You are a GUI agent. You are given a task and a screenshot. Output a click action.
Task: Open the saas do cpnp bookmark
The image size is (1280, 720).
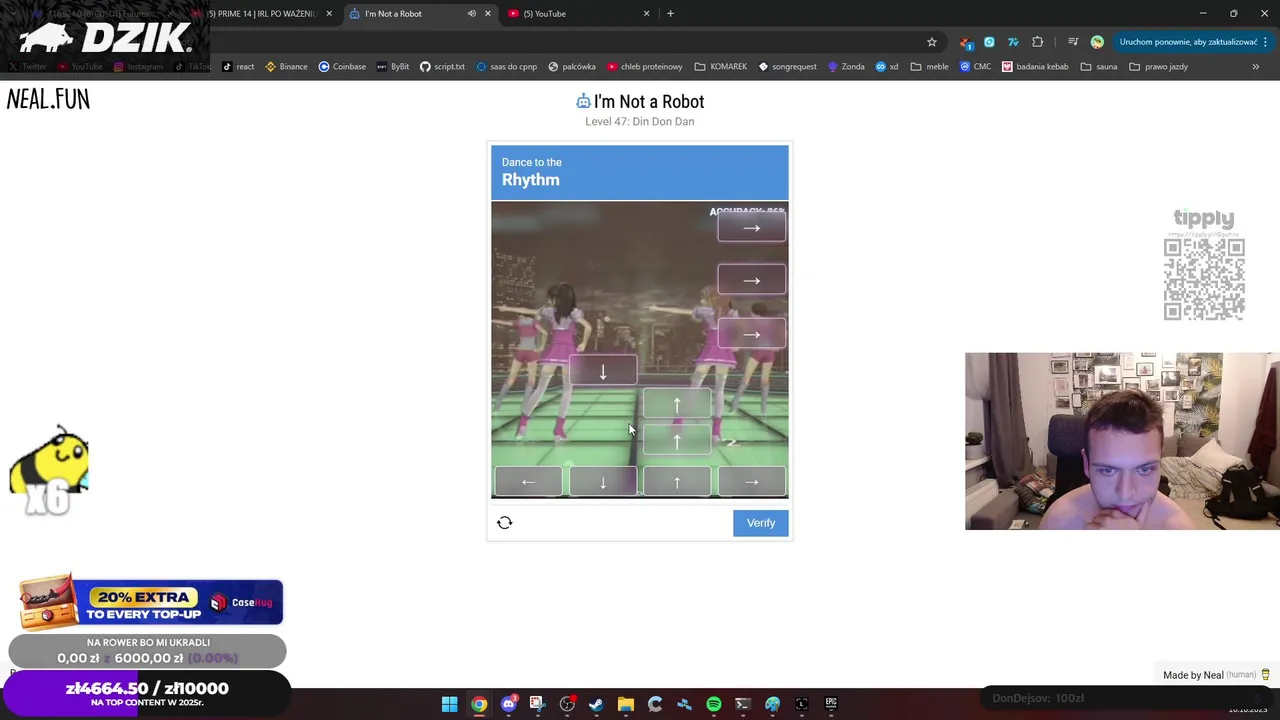pyautogui.click(x=506, y=67)
